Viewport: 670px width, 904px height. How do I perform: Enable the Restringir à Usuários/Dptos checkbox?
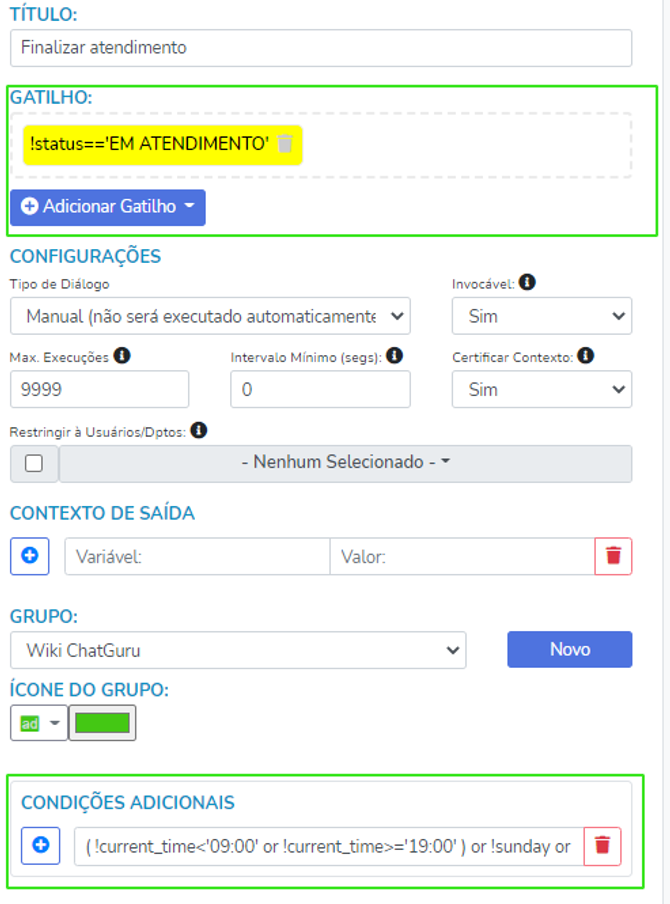pos(34,464)
